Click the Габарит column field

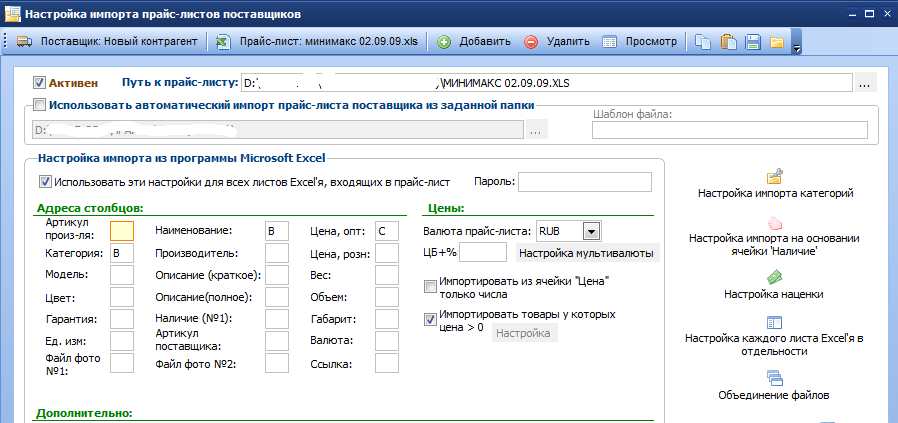tap(387, 319)
